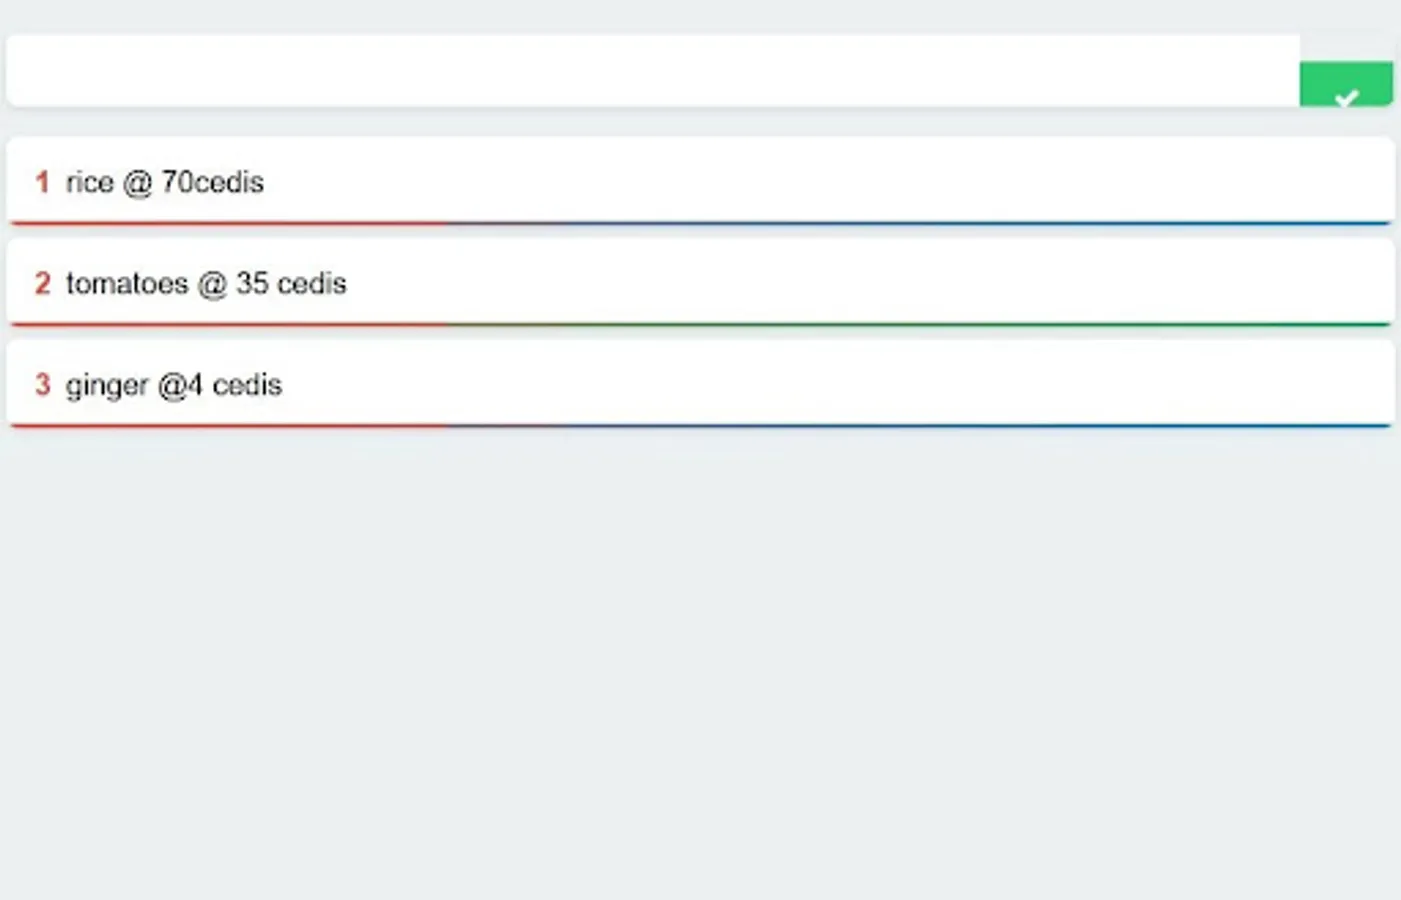Viewport: 1401px width, 900px height.
Task: Click the red number 1 badge
Action: 42,182
